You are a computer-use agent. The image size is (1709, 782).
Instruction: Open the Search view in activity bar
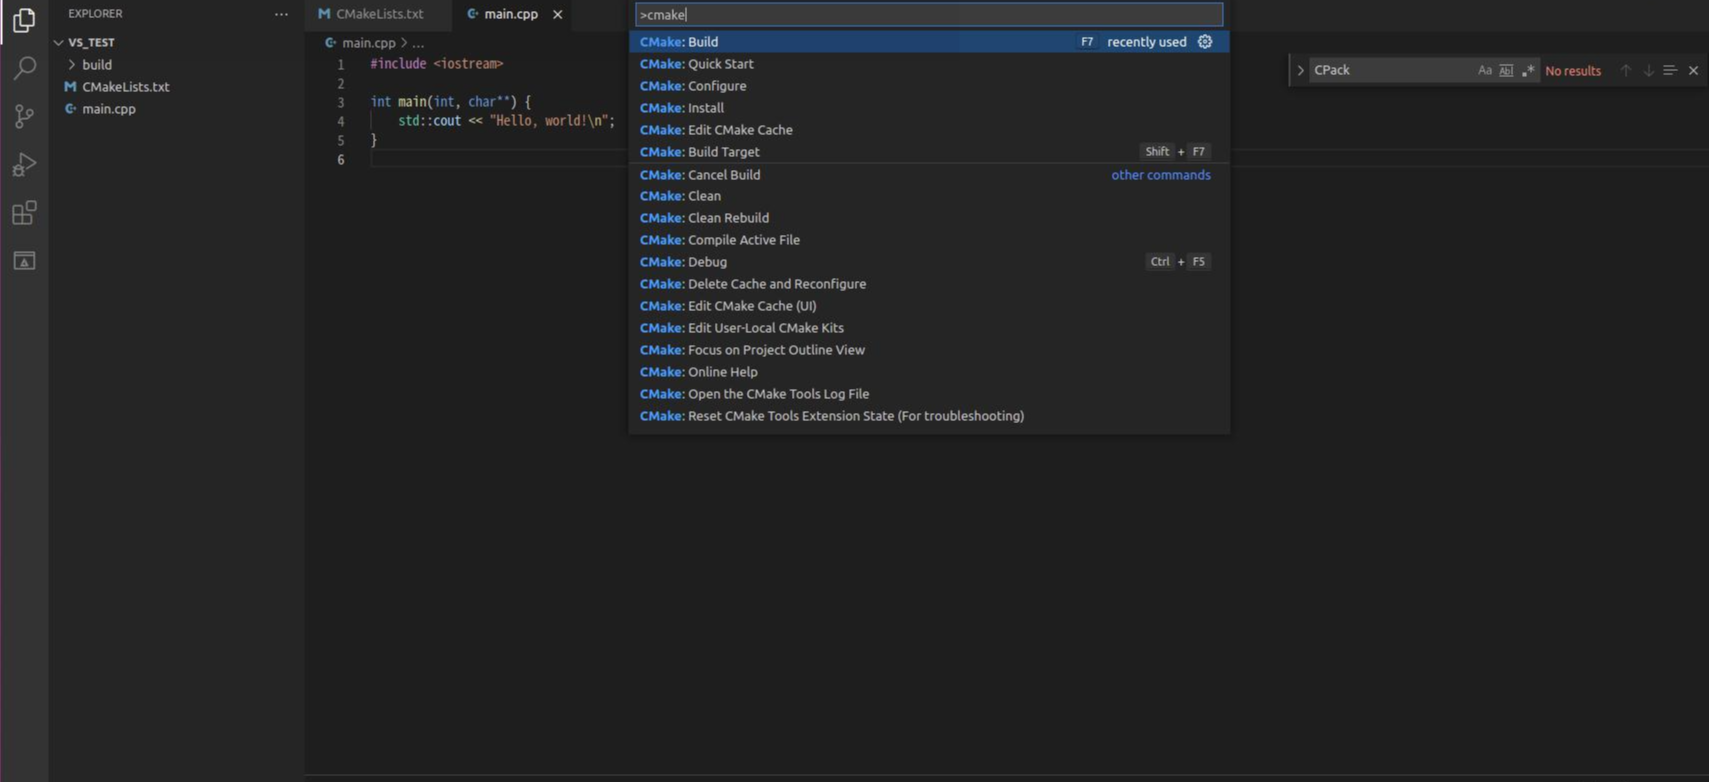tap(24, 68)
